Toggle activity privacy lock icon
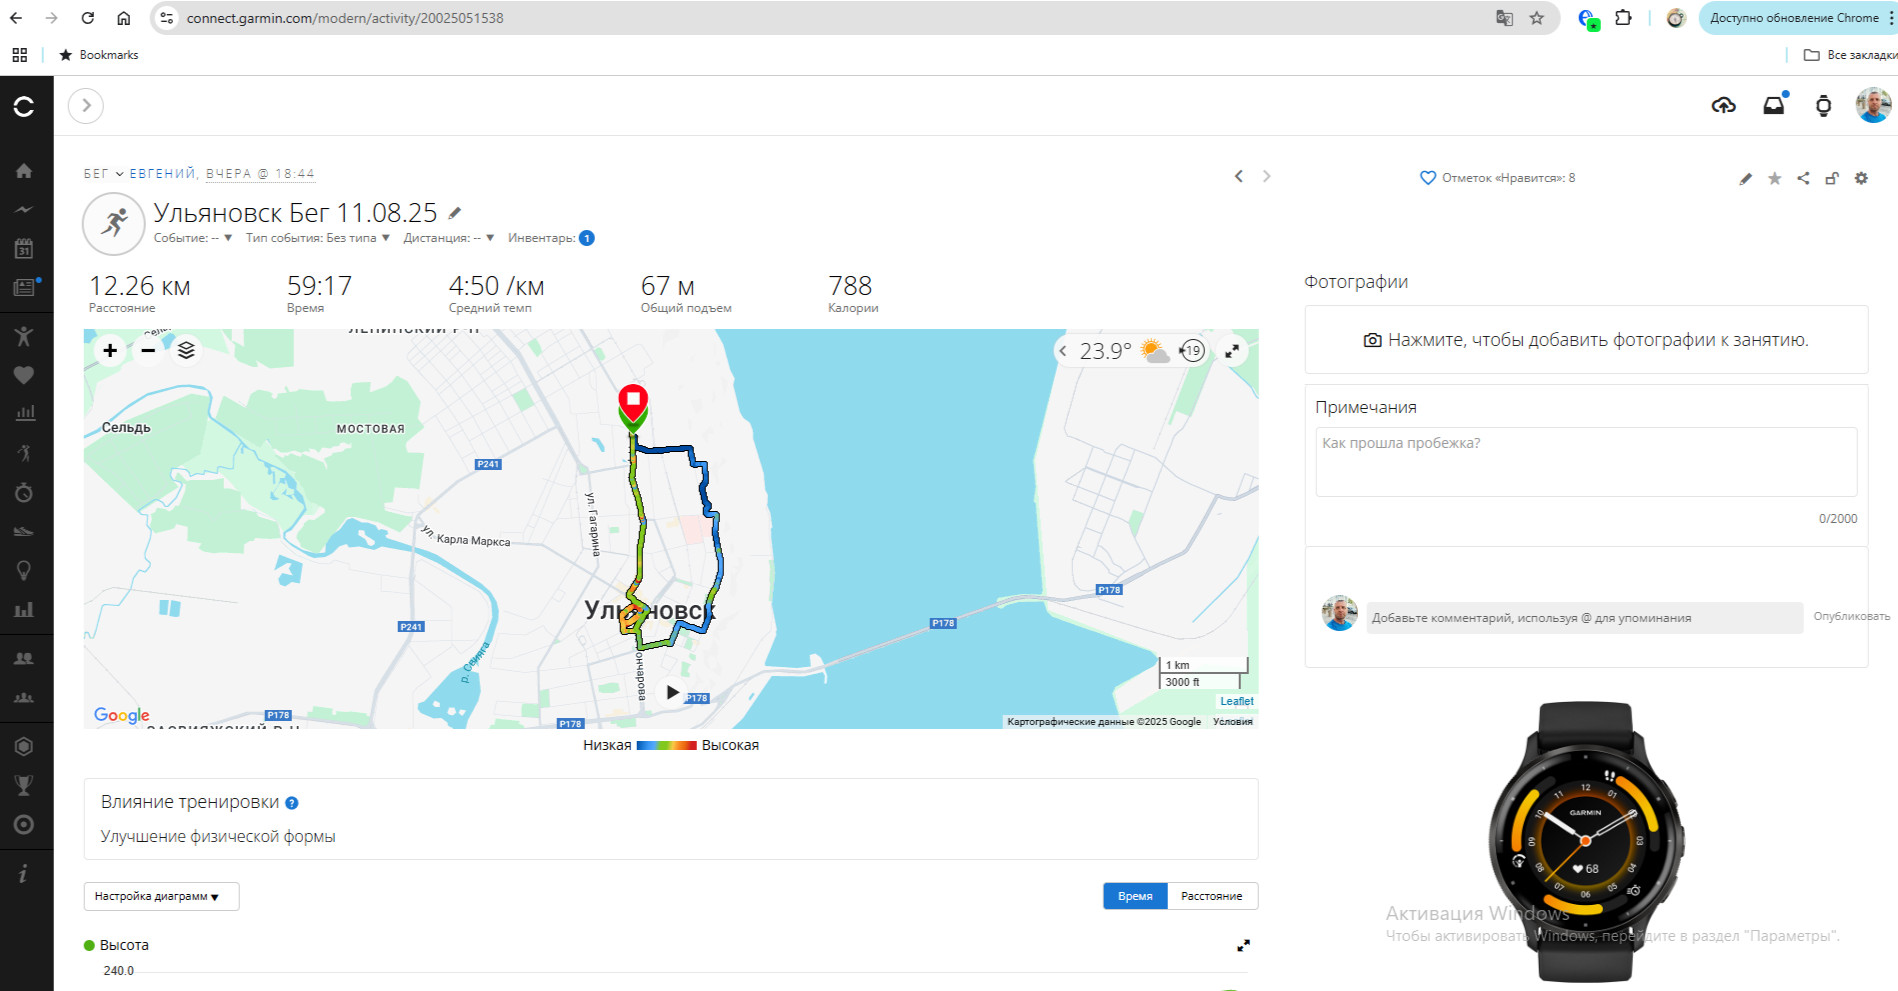This screenshot has width=1898, height=991. click(1832, 178)
